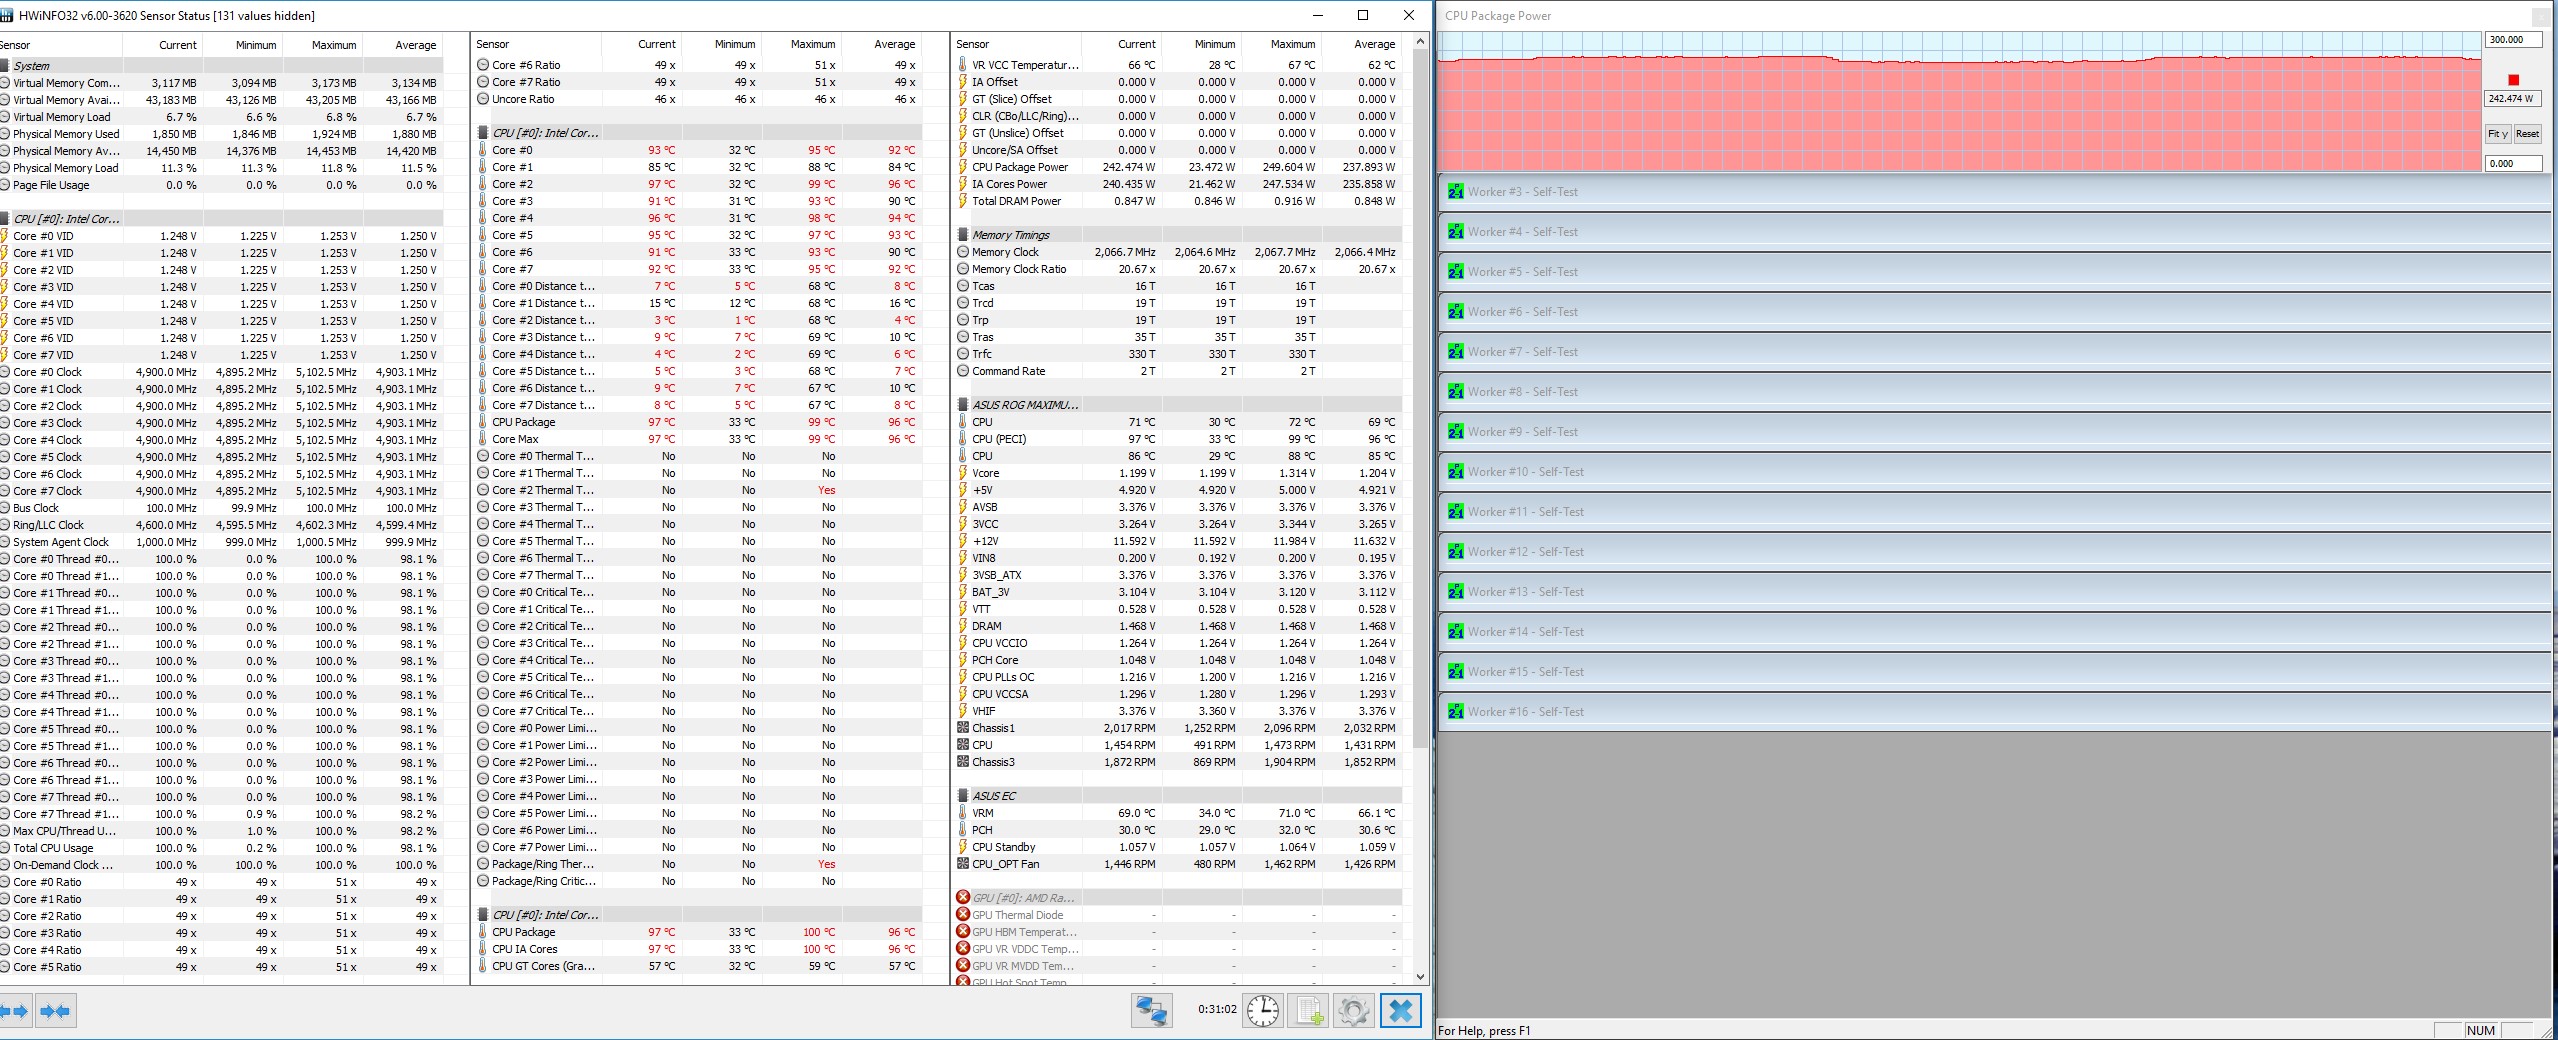
Task: Click the disabled GPU Thermal Diode red icon
Action: click(x=963, y=915)
